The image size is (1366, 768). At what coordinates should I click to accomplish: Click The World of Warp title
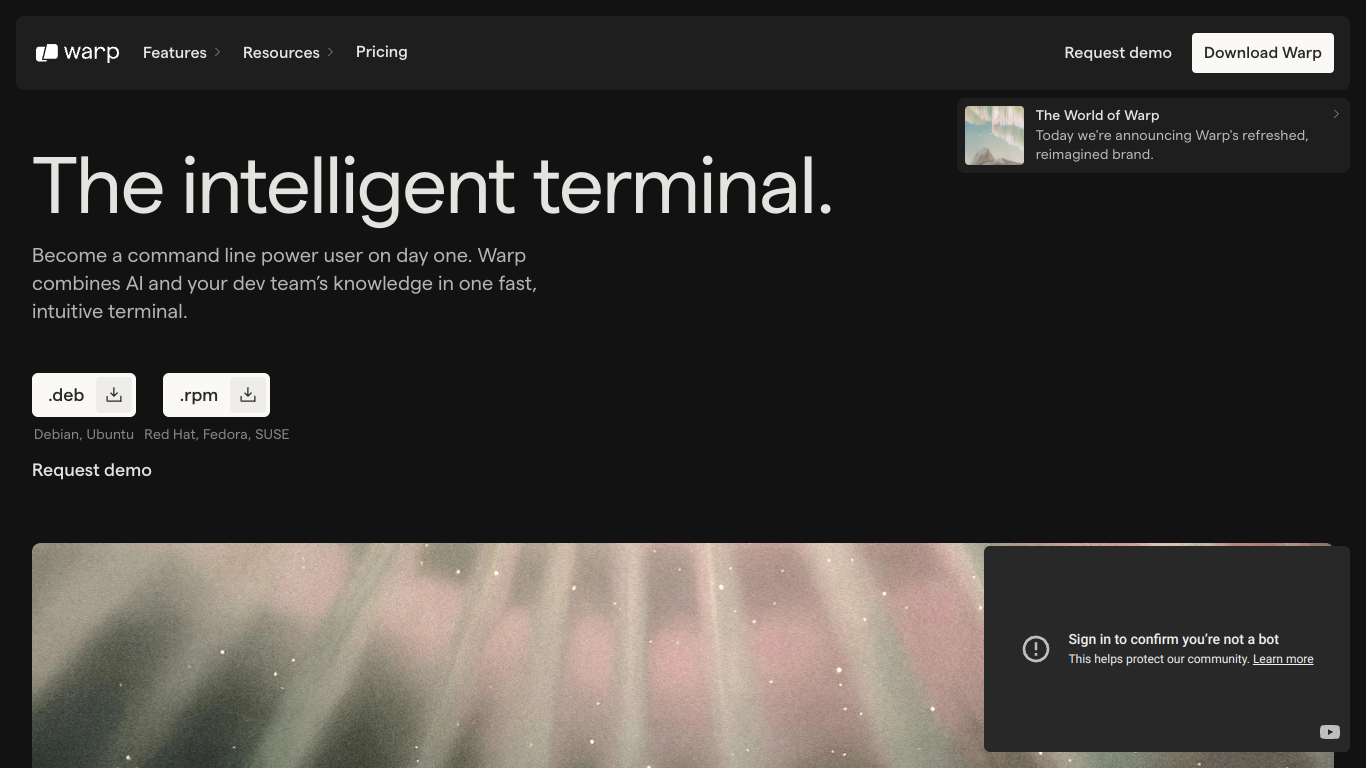tap(1097, 115)
